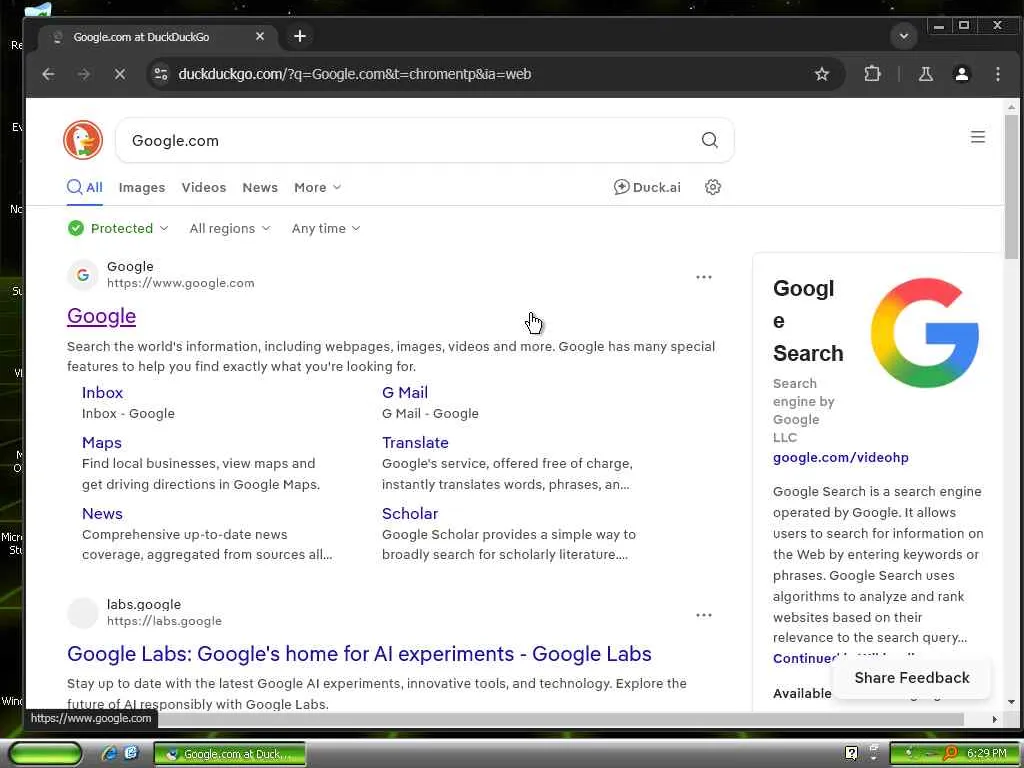View site information icon in address bar

[x=161, y=74]
